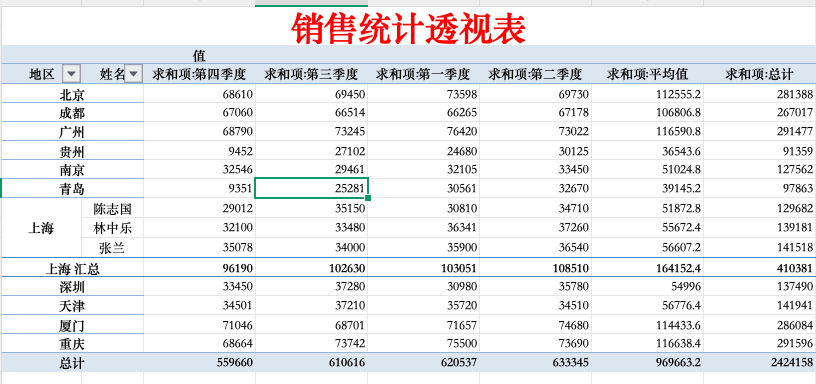Select the 林中乐 name cell
The image size is (816, 384).
pos(112,228)
